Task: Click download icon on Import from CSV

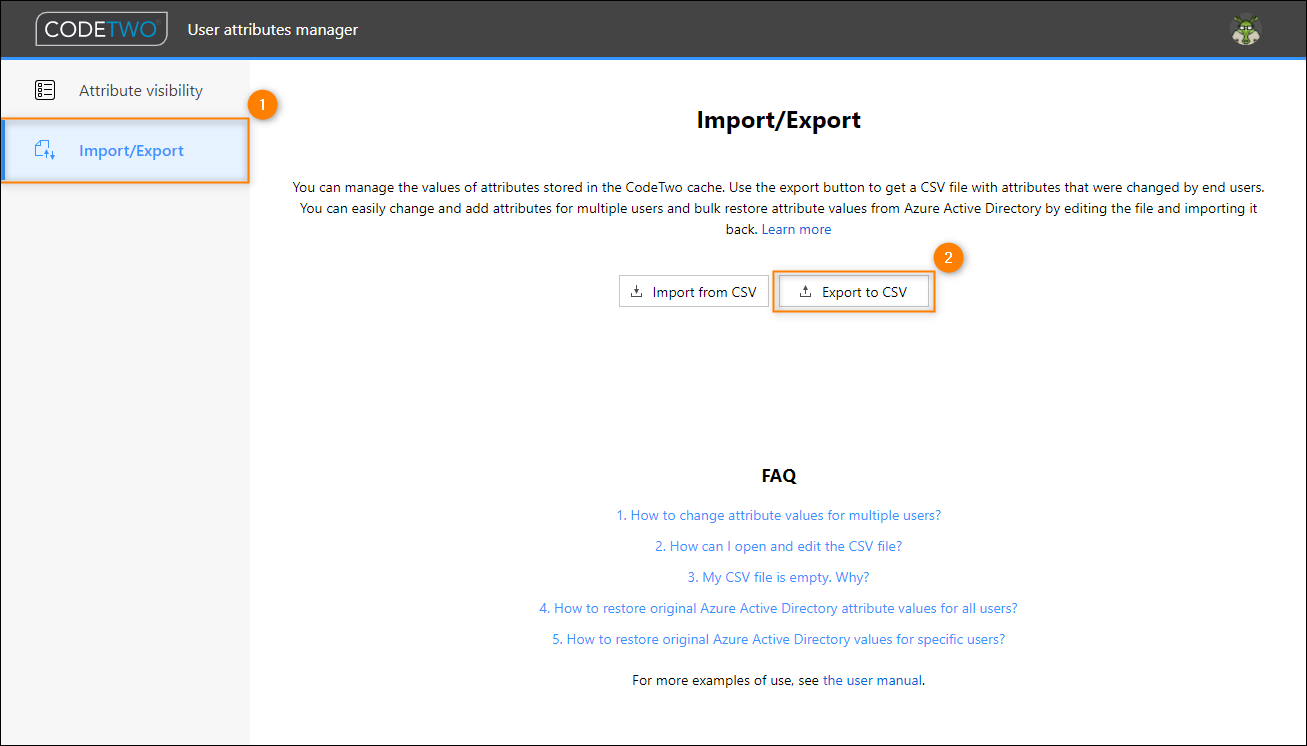Action: (636, 292)
